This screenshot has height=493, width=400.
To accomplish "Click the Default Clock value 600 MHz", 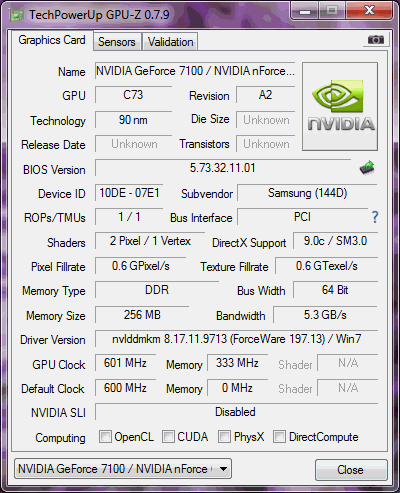I will point(125,388).
